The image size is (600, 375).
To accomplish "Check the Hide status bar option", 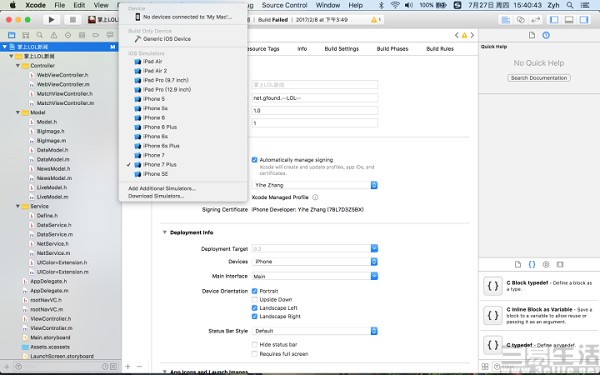I will (254, 345).
